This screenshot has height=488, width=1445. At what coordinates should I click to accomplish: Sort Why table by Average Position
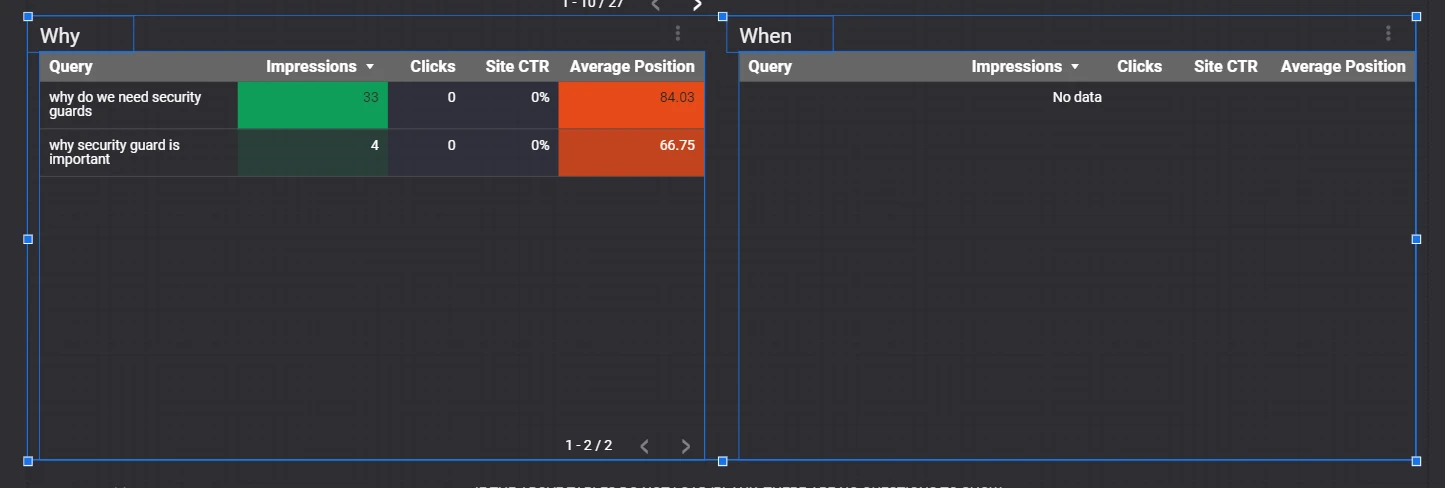(632, 66)
